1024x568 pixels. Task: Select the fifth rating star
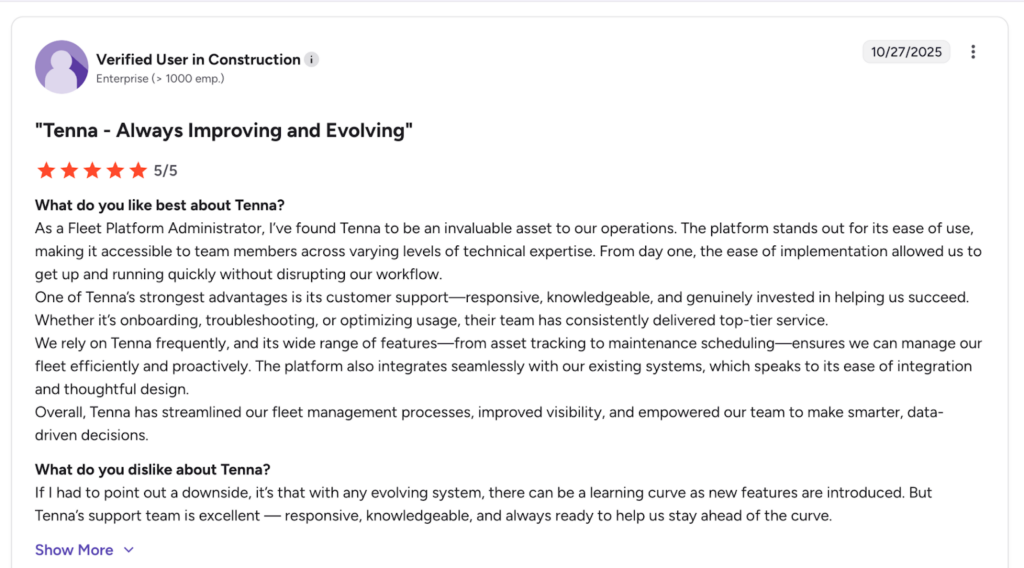pyautogui.click(x=140, y=170)
